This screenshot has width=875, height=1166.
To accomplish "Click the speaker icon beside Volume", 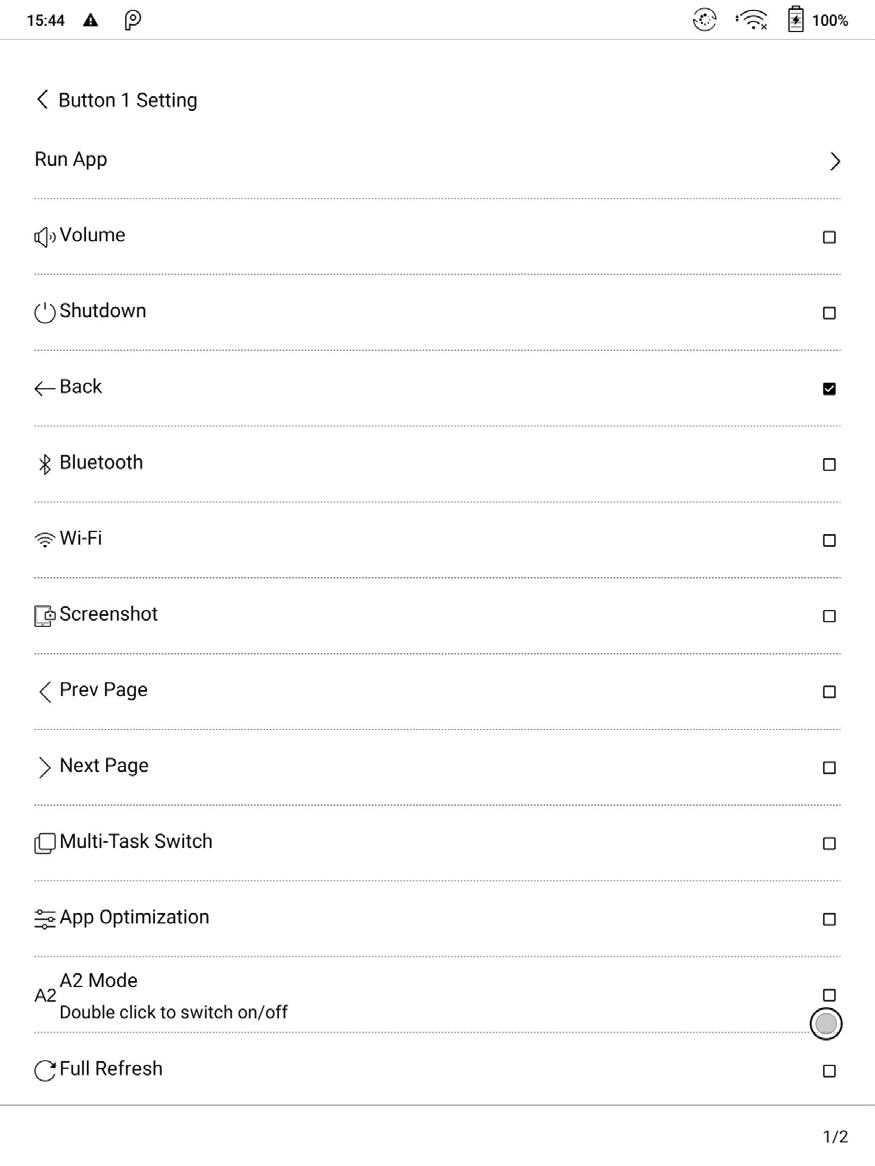I will [44, 237].
